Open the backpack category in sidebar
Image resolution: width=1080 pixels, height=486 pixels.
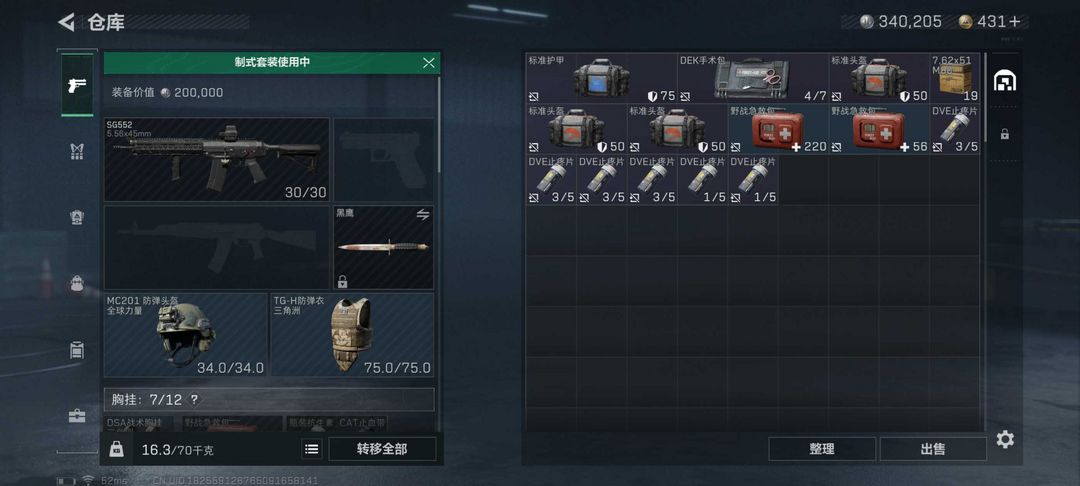pos(77,283)
